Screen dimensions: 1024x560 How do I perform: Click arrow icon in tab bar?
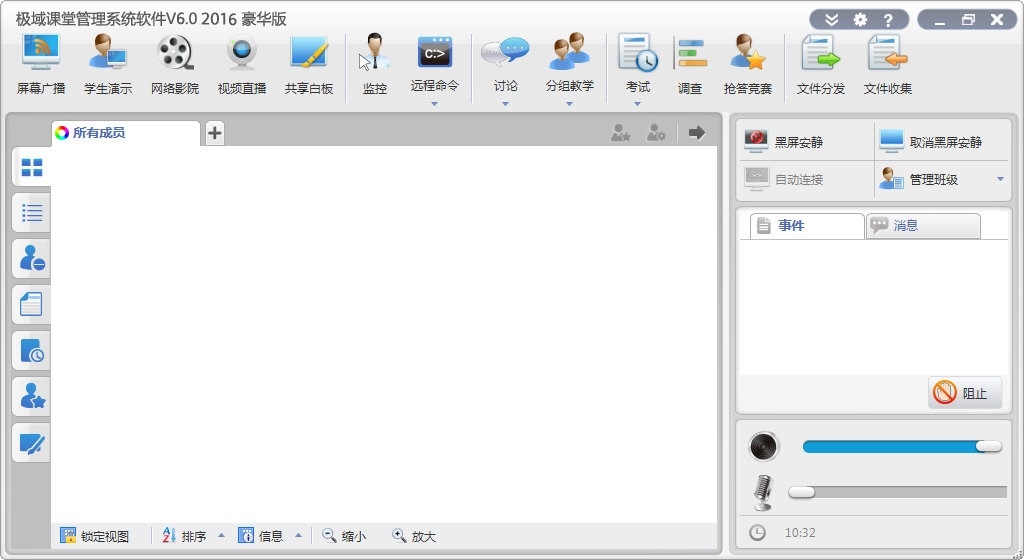coord(697,133)
